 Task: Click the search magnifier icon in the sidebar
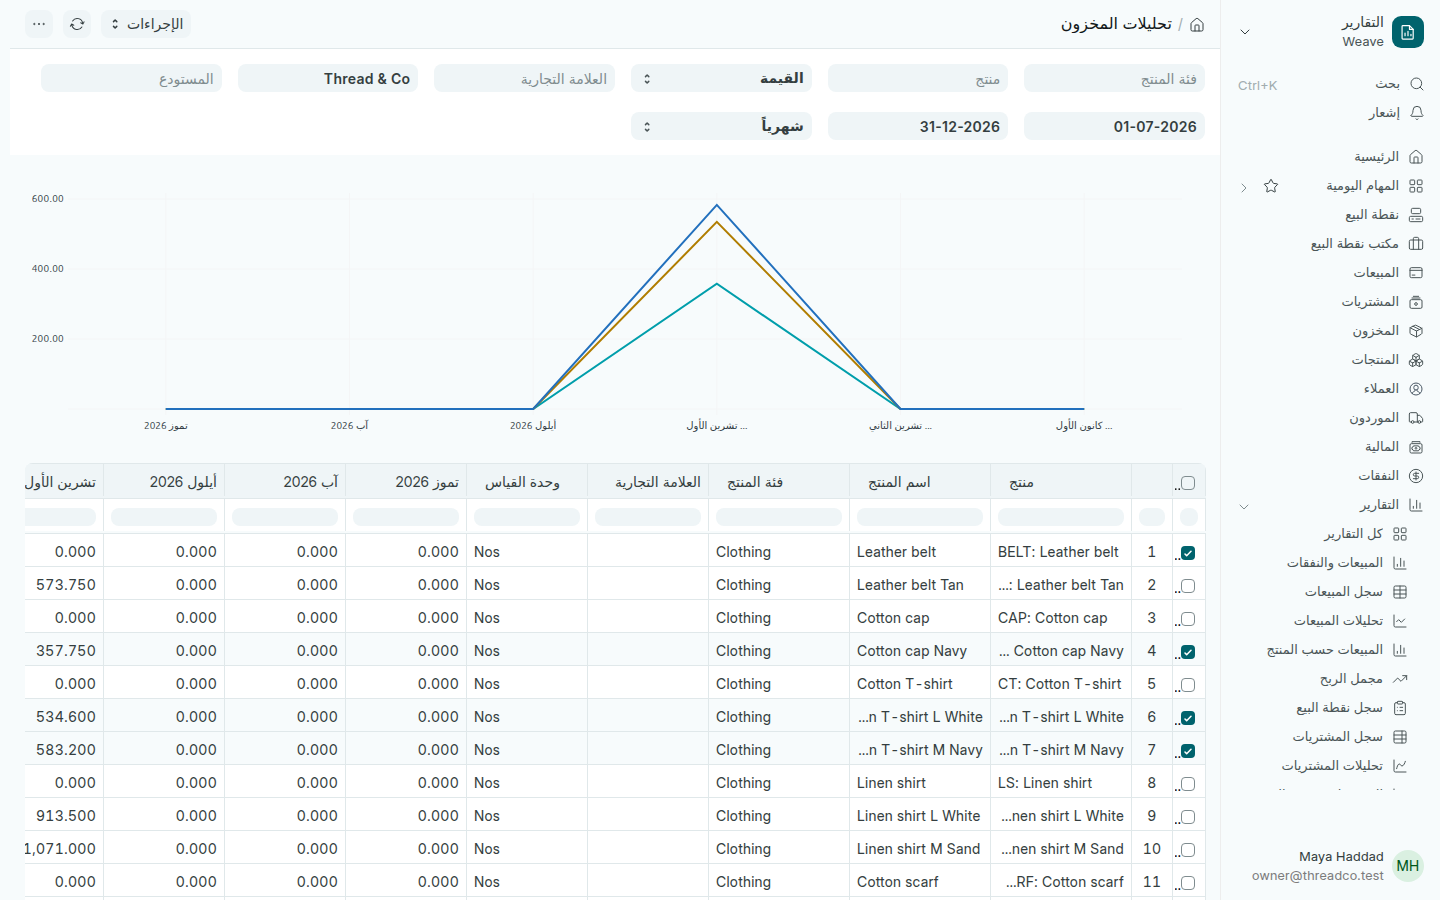pos(1416,84)
